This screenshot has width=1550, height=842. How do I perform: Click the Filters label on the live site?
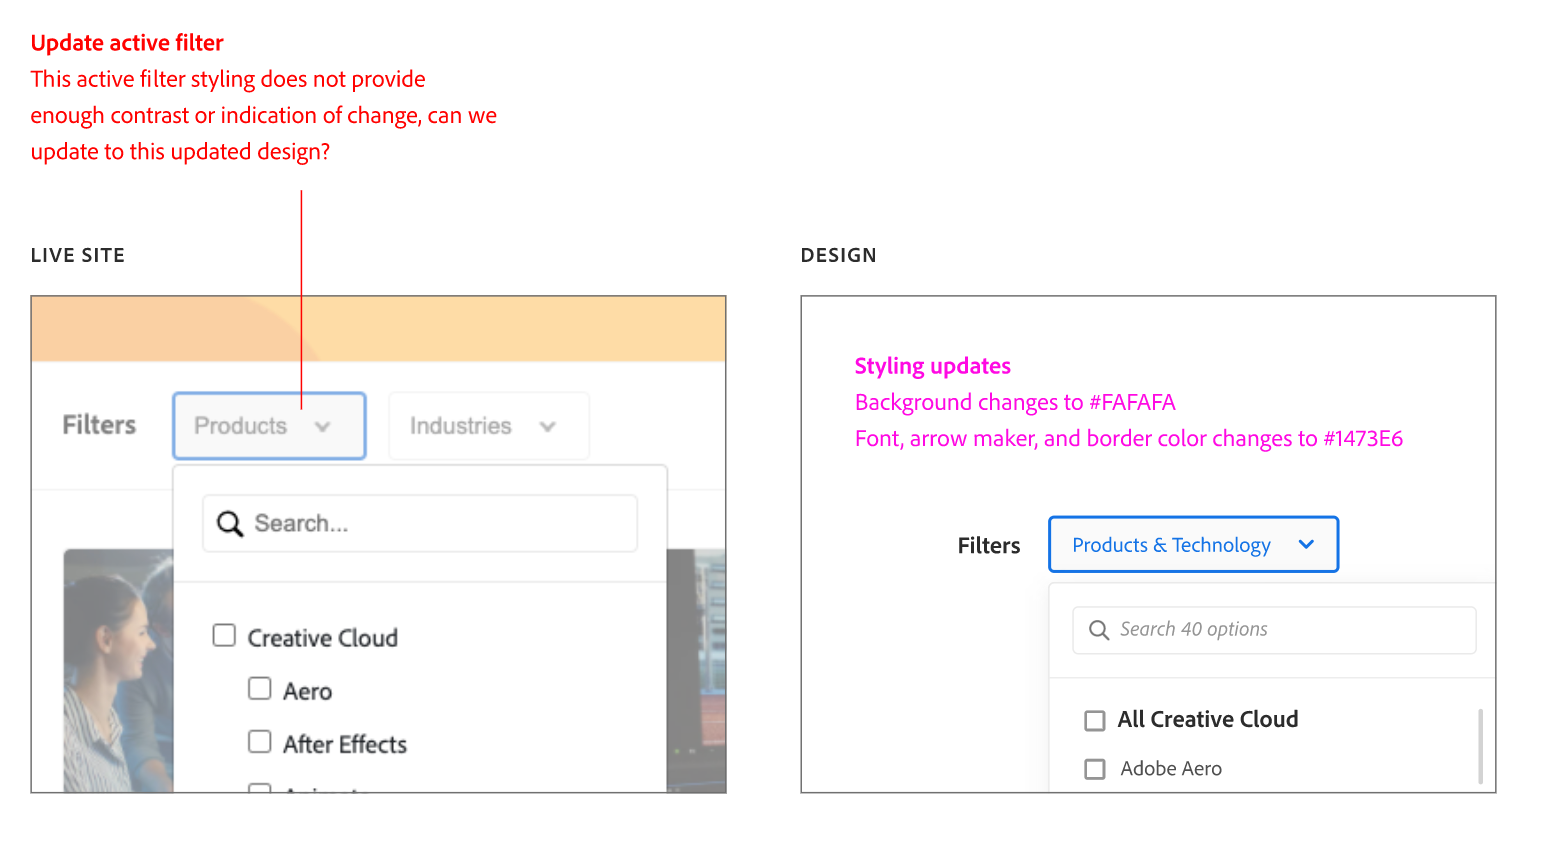click(98, 425)
